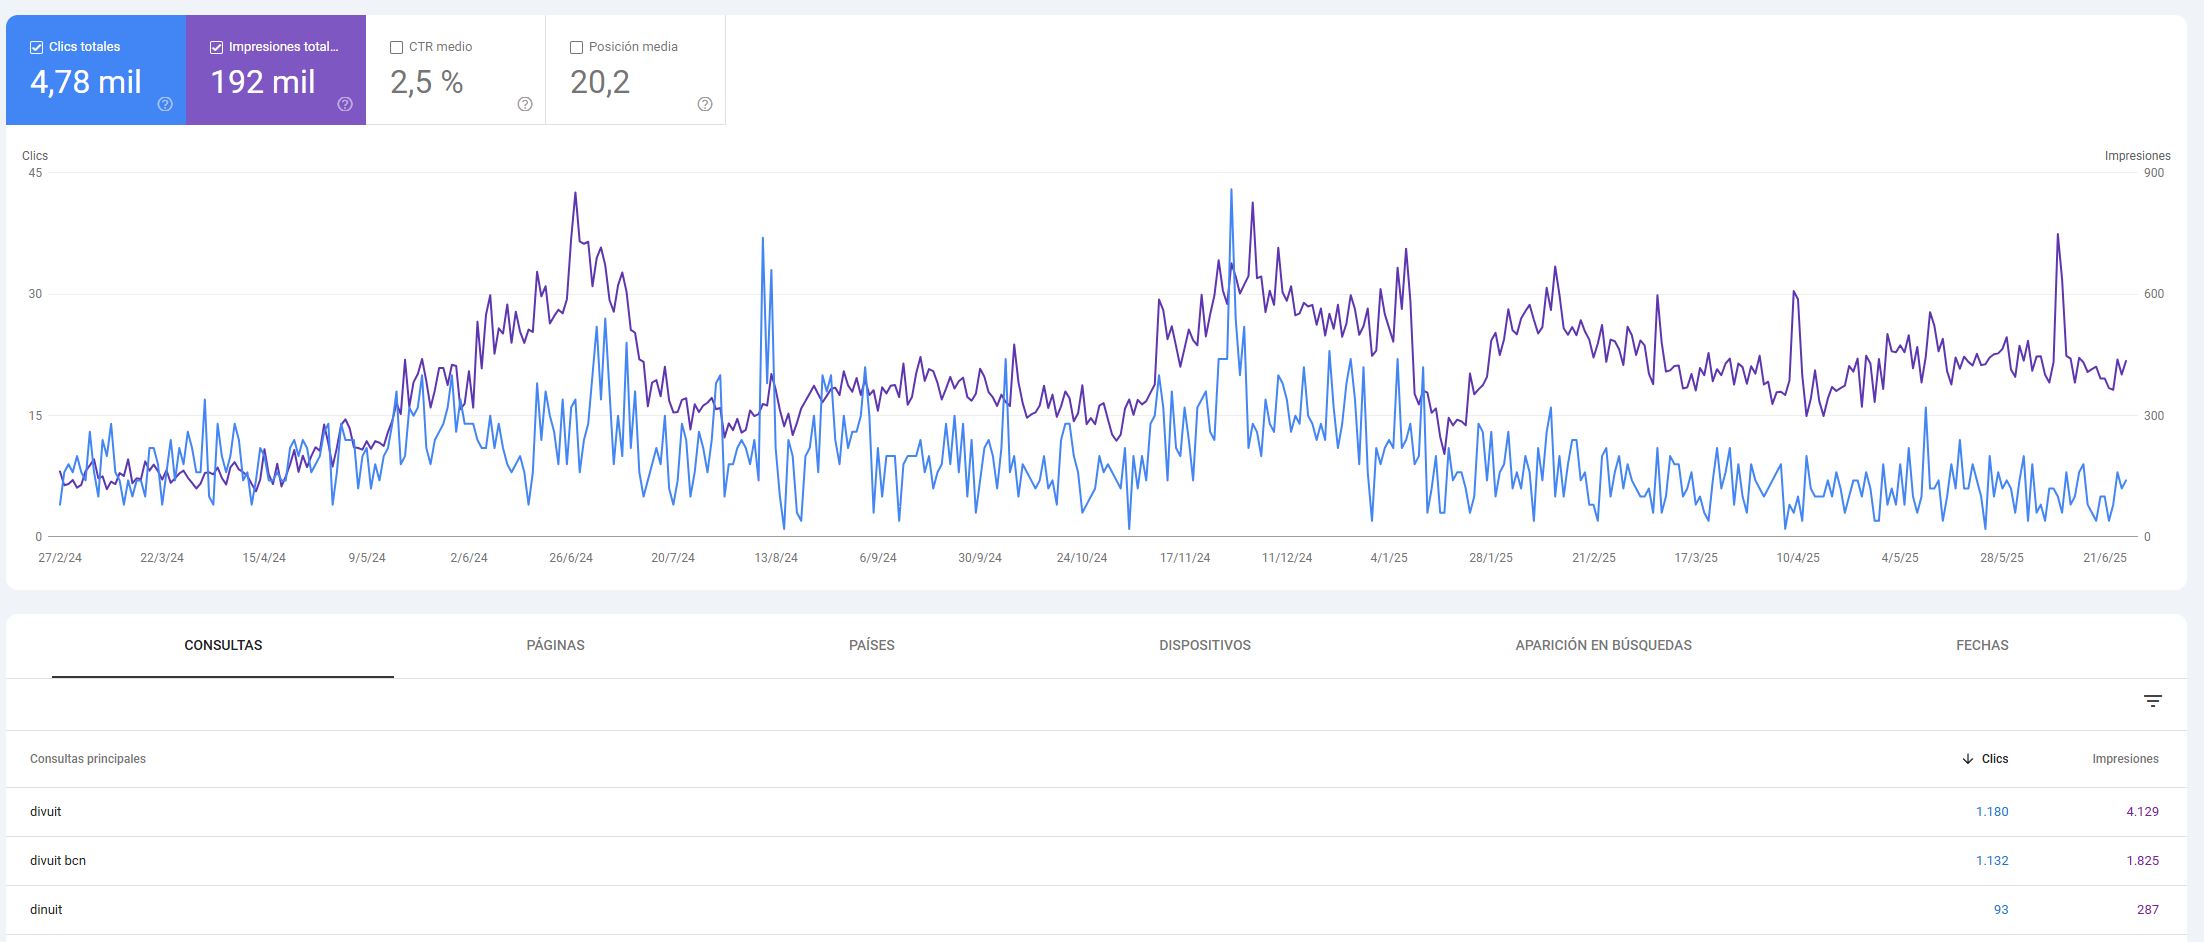Enable the CTR medio checkbox
The height and width of the screenshot is (942, 2204).
[396, 47]
